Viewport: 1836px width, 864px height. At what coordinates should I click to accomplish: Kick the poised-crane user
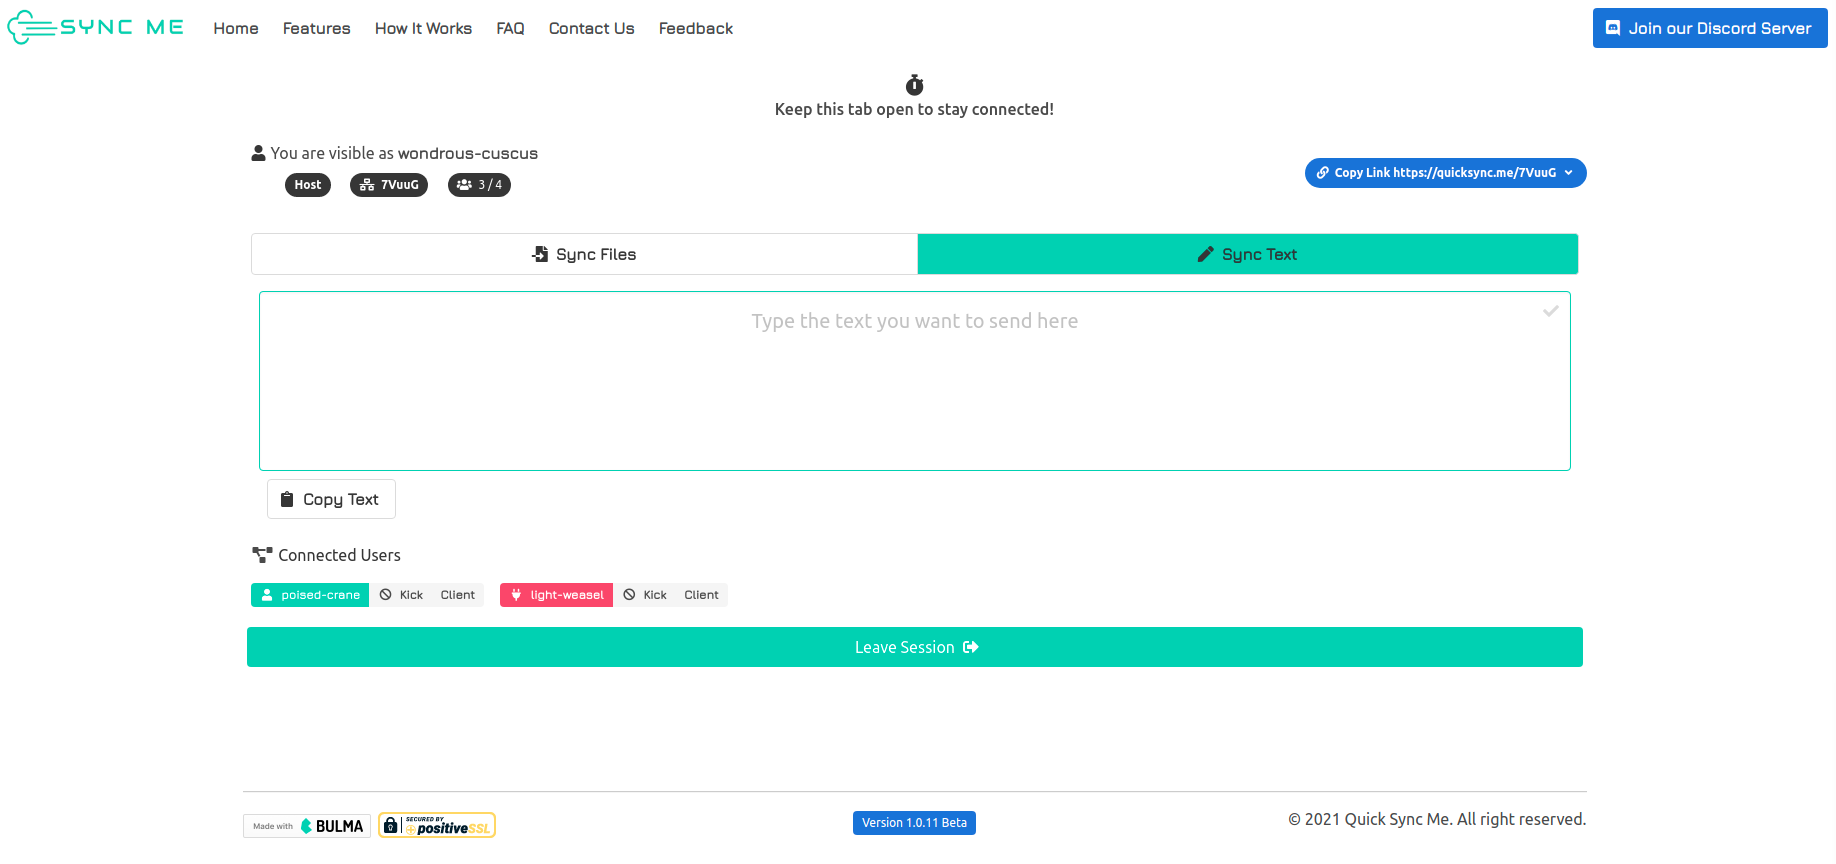402,595
